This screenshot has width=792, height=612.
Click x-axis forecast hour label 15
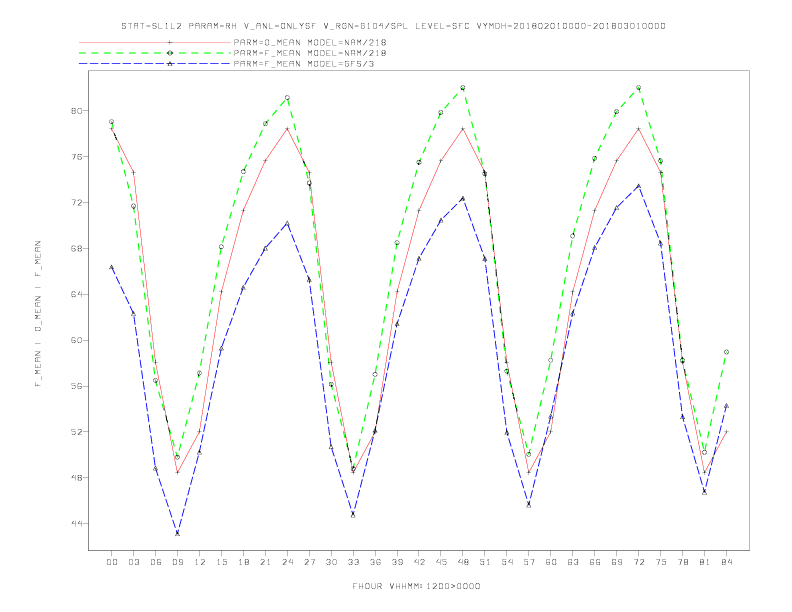coord(221,562)
